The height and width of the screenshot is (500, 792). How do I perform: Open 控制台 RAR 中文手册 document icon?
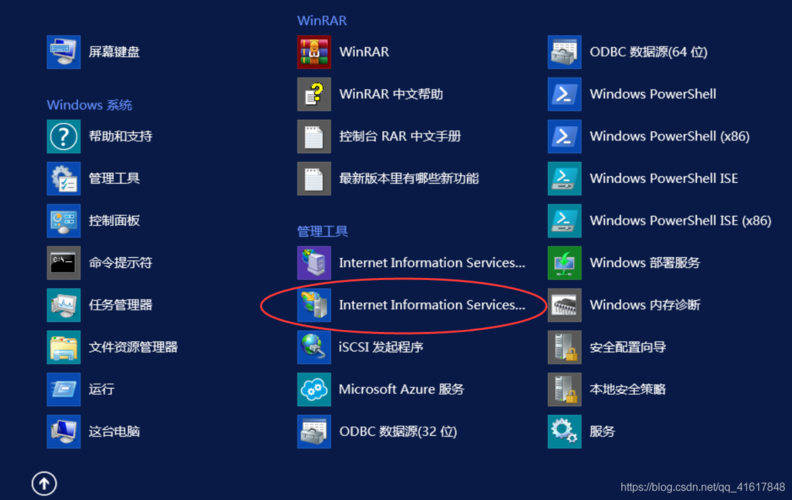[314, 136]
